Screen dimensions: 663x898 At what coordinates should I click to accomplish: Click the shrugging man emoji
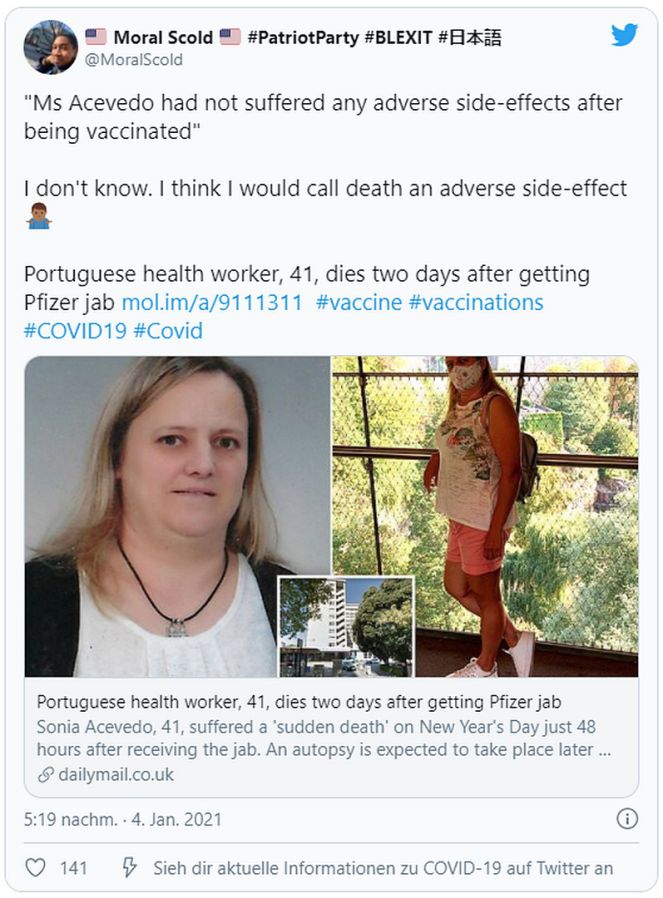tap(39, 216)
